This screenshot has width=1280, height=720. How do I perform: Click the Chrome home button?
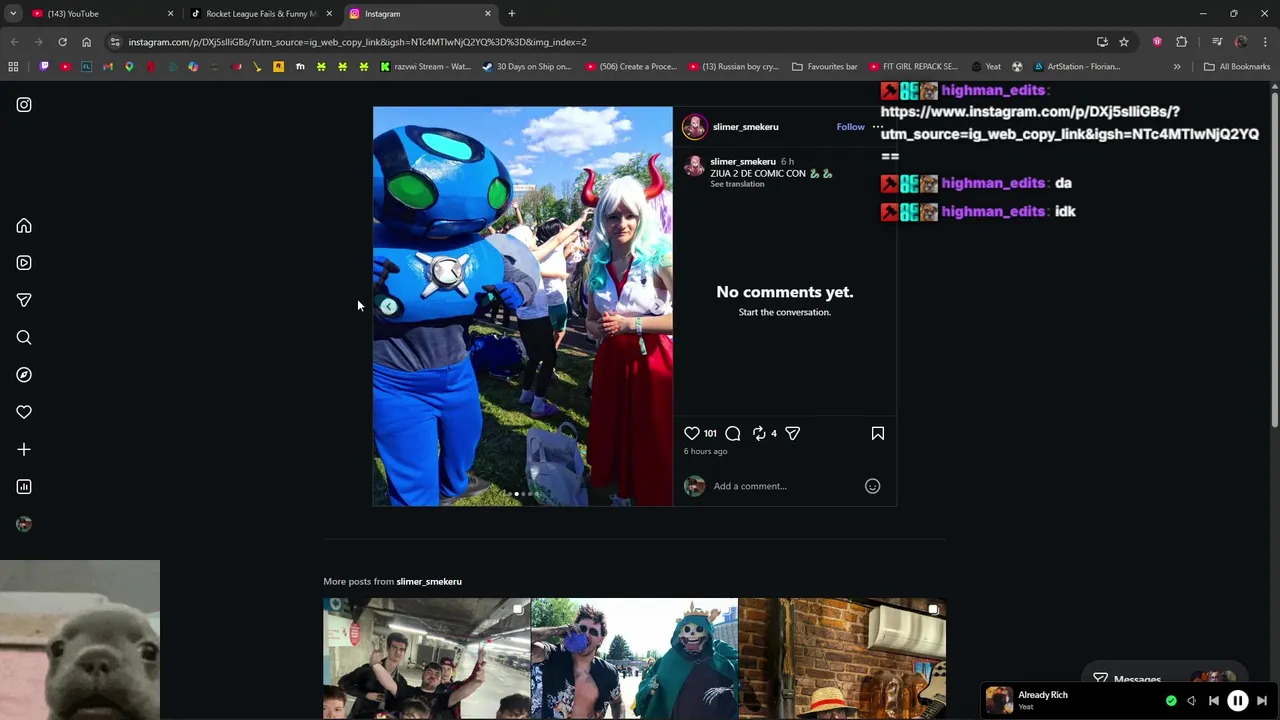coord(86,42)
